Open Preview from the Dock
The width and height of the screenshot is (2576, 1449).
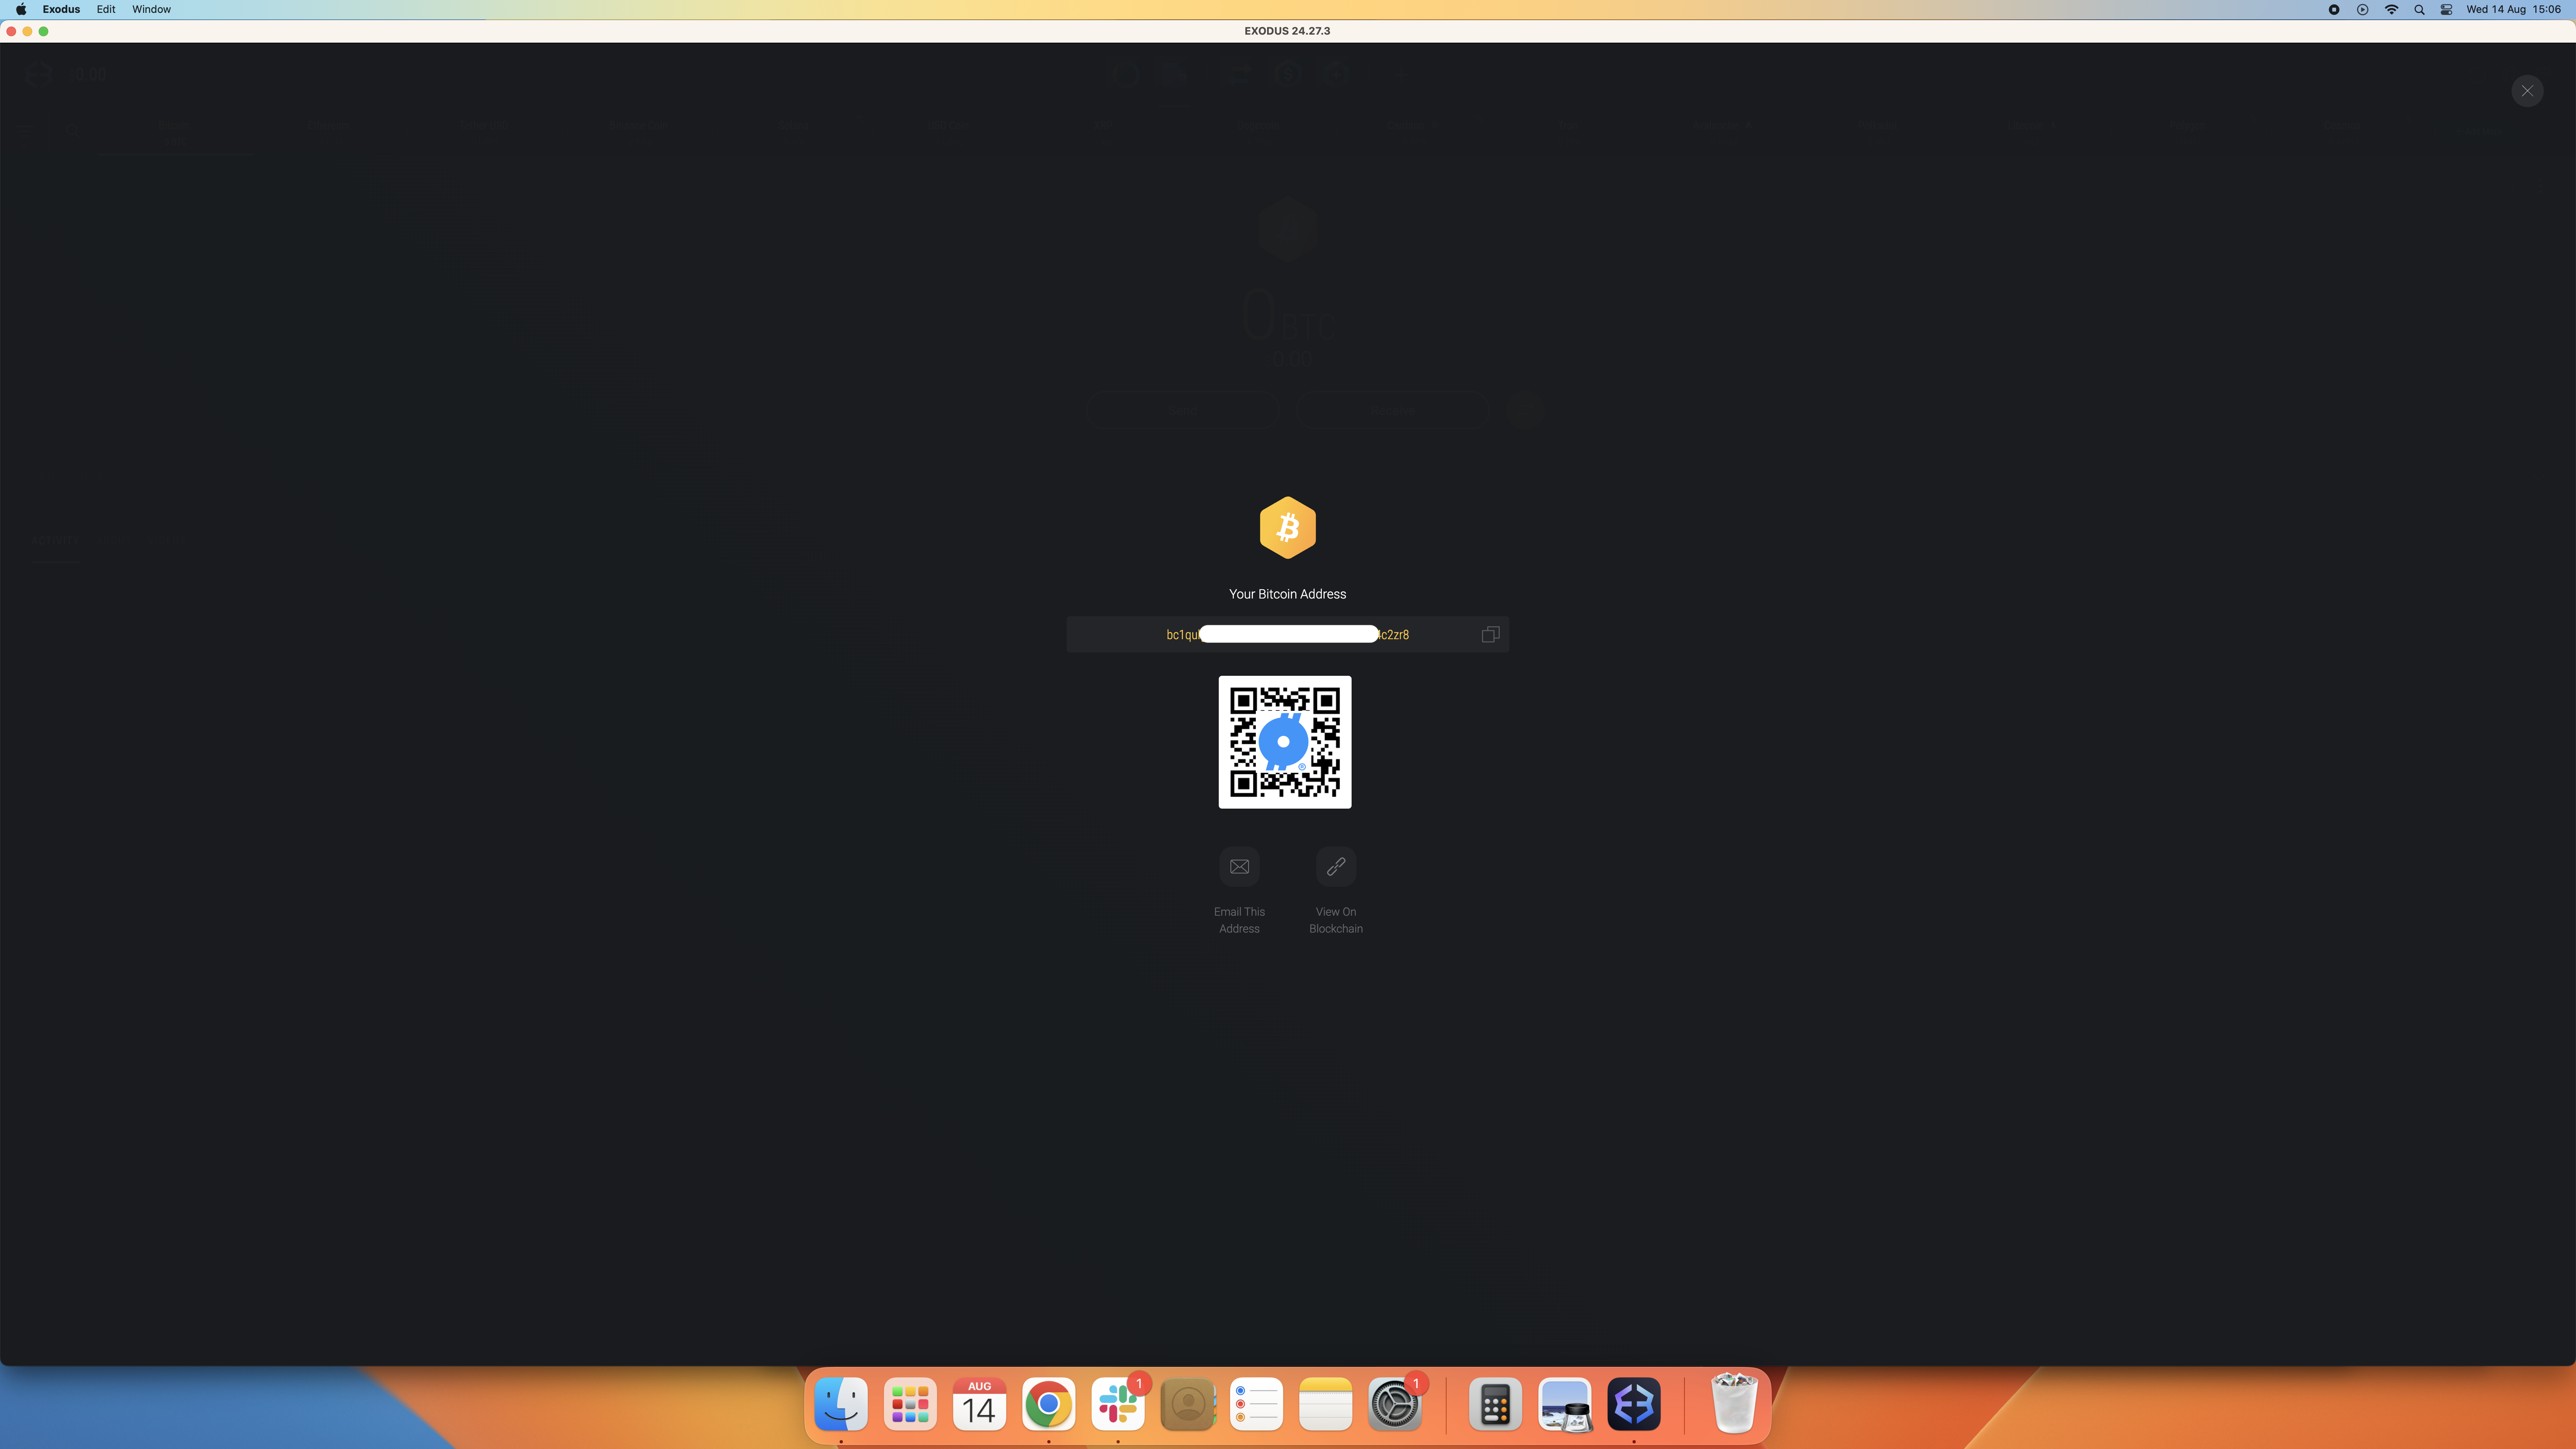coord(1565,1404)
